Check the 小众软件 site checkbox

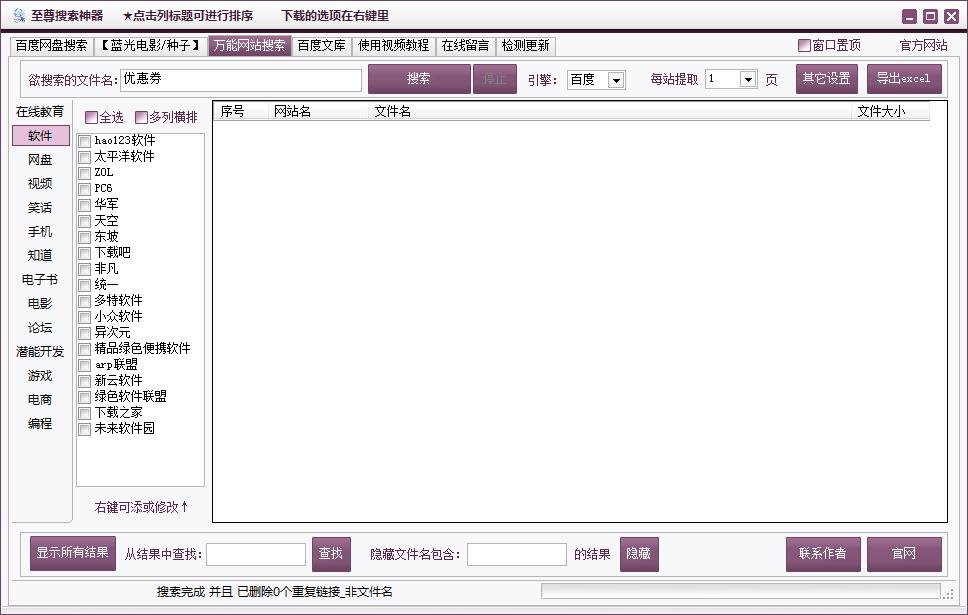tap(84, 316)
